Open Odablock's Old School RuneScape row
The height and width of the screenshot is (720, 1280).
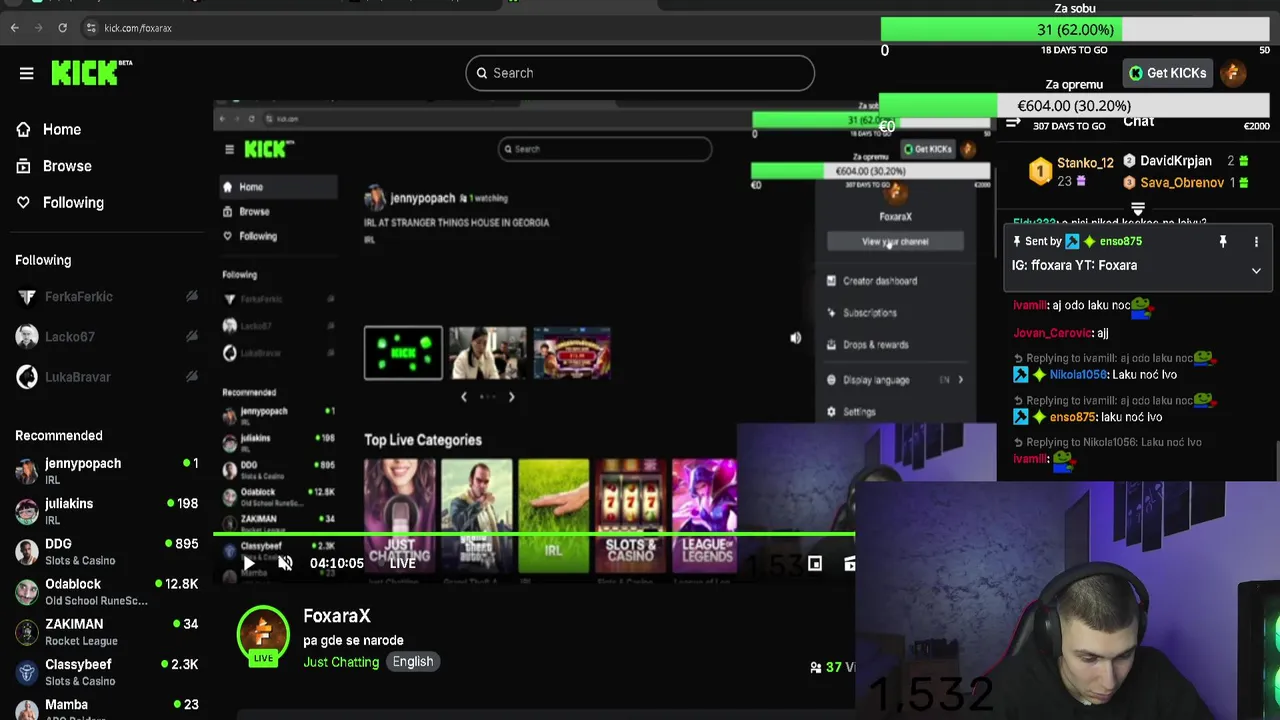[105, 591]
